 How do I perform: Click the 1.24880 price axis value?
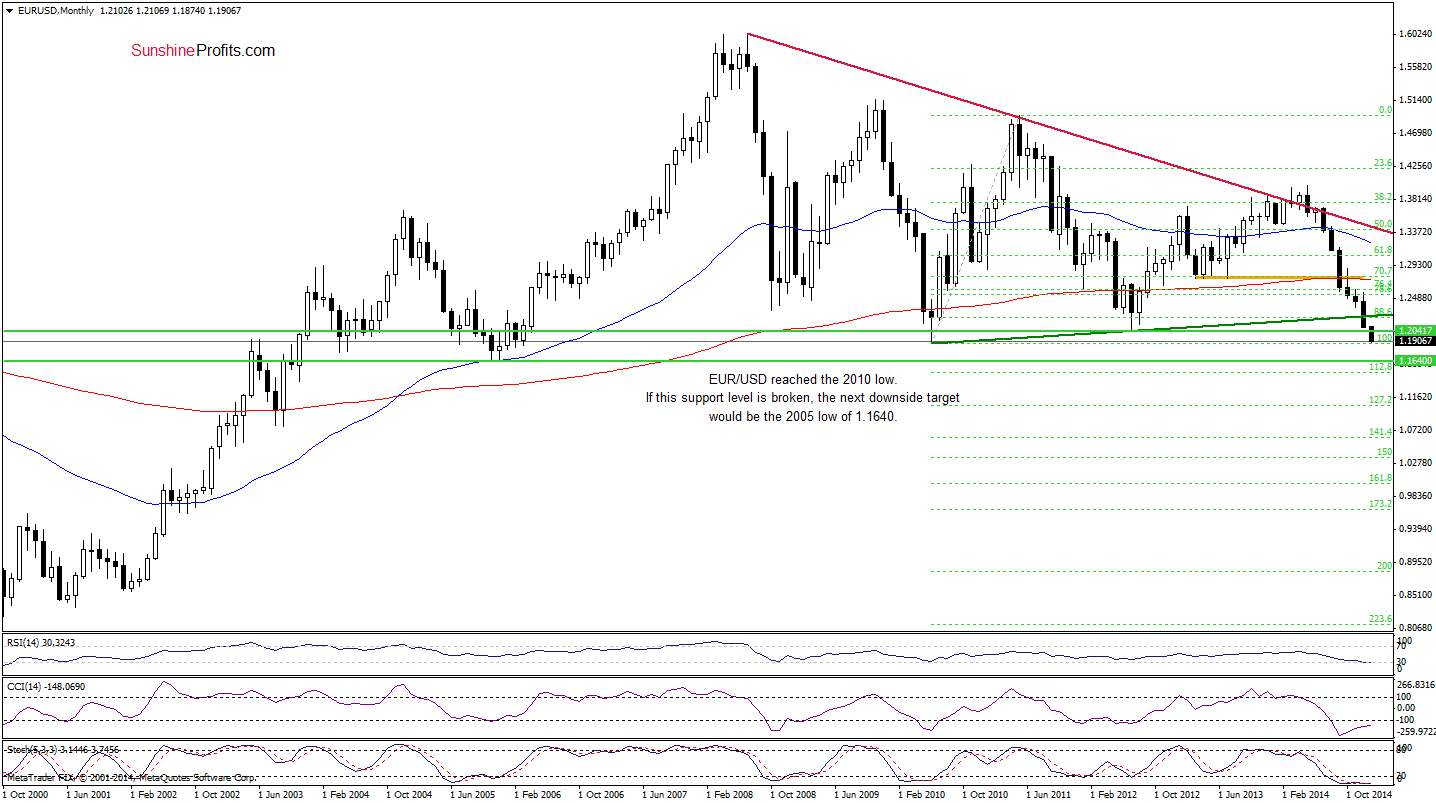point(1414,297)
